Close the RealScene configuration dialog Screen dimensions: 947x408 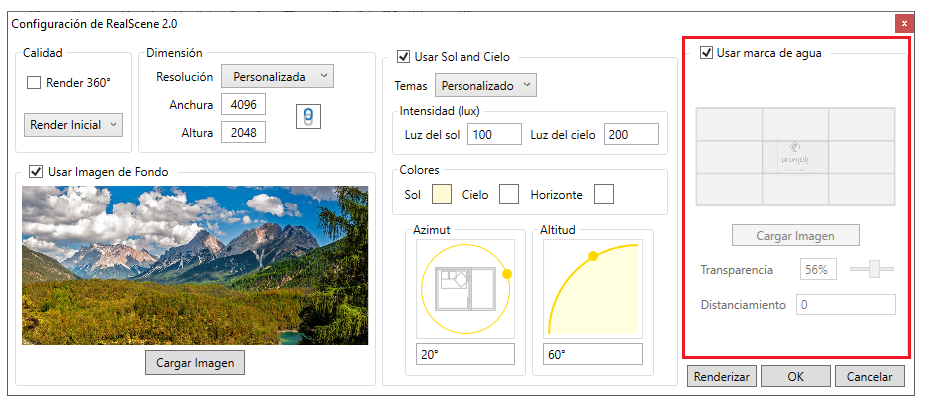pyautogui.click(x=904, y=23)
